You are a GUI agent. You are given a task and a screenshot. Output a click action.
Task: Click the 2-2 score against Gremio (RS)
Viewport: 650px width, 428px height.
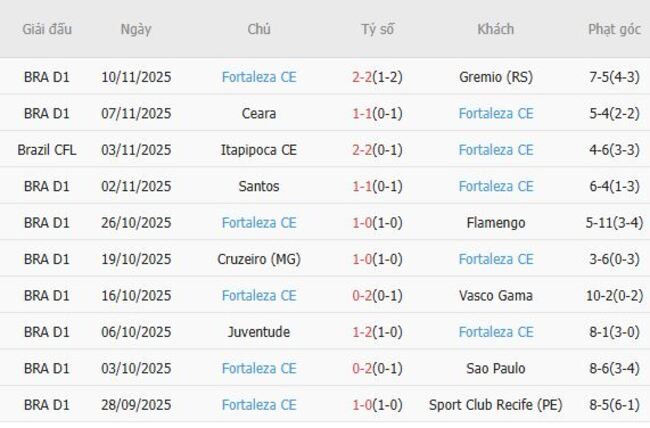[x=361, y=77]
